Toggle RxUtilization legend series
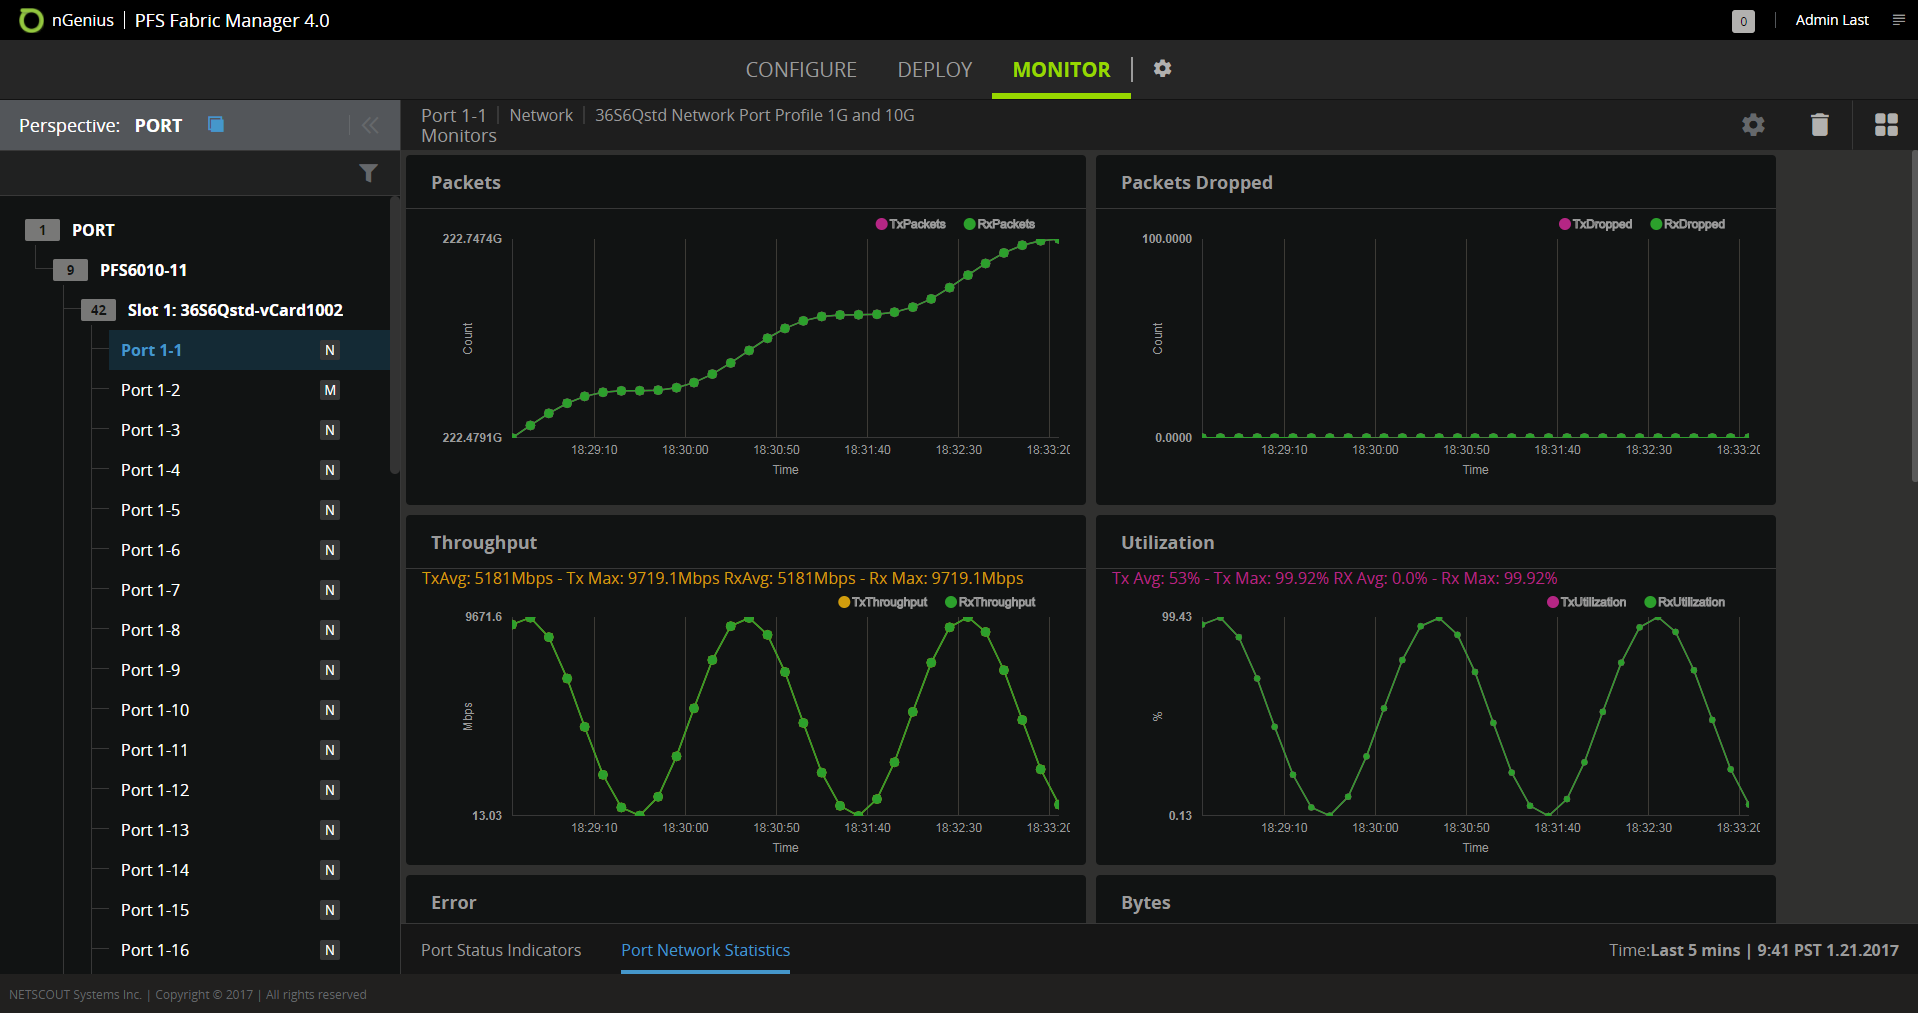 click(x=1684, y=602)
